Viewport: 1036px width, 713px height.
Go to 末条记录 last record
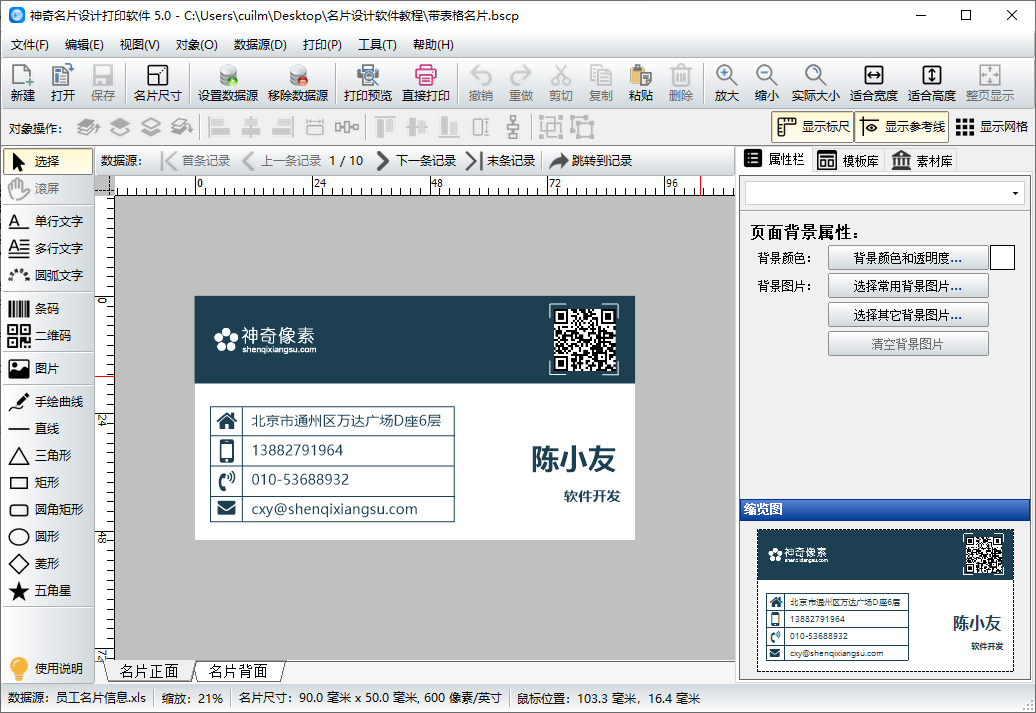(501, 161)
